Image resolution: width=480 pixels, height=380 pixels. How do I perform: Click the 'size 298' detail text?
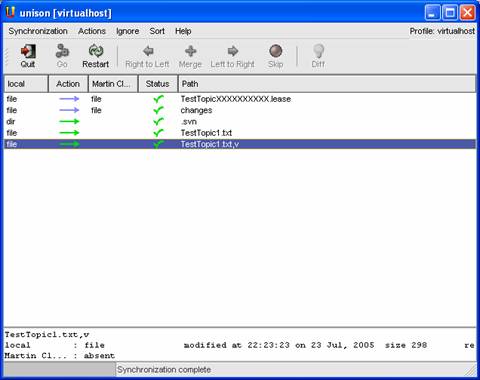[x=406, y=345]
